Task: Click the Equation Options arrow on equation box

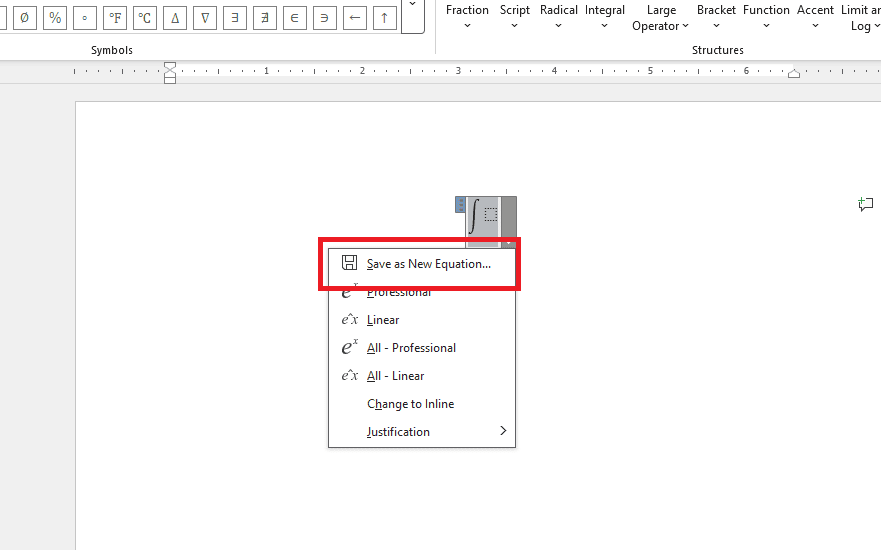Action: (508, 222)
